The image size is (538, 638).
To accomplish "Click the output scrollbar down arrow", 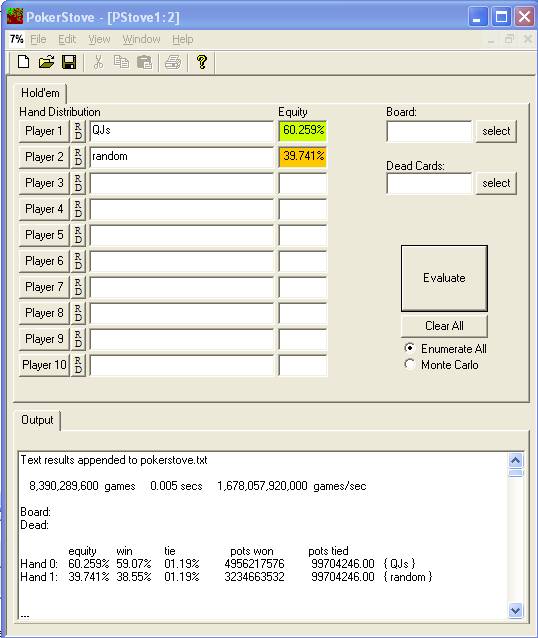I will (x=516, y=610).
